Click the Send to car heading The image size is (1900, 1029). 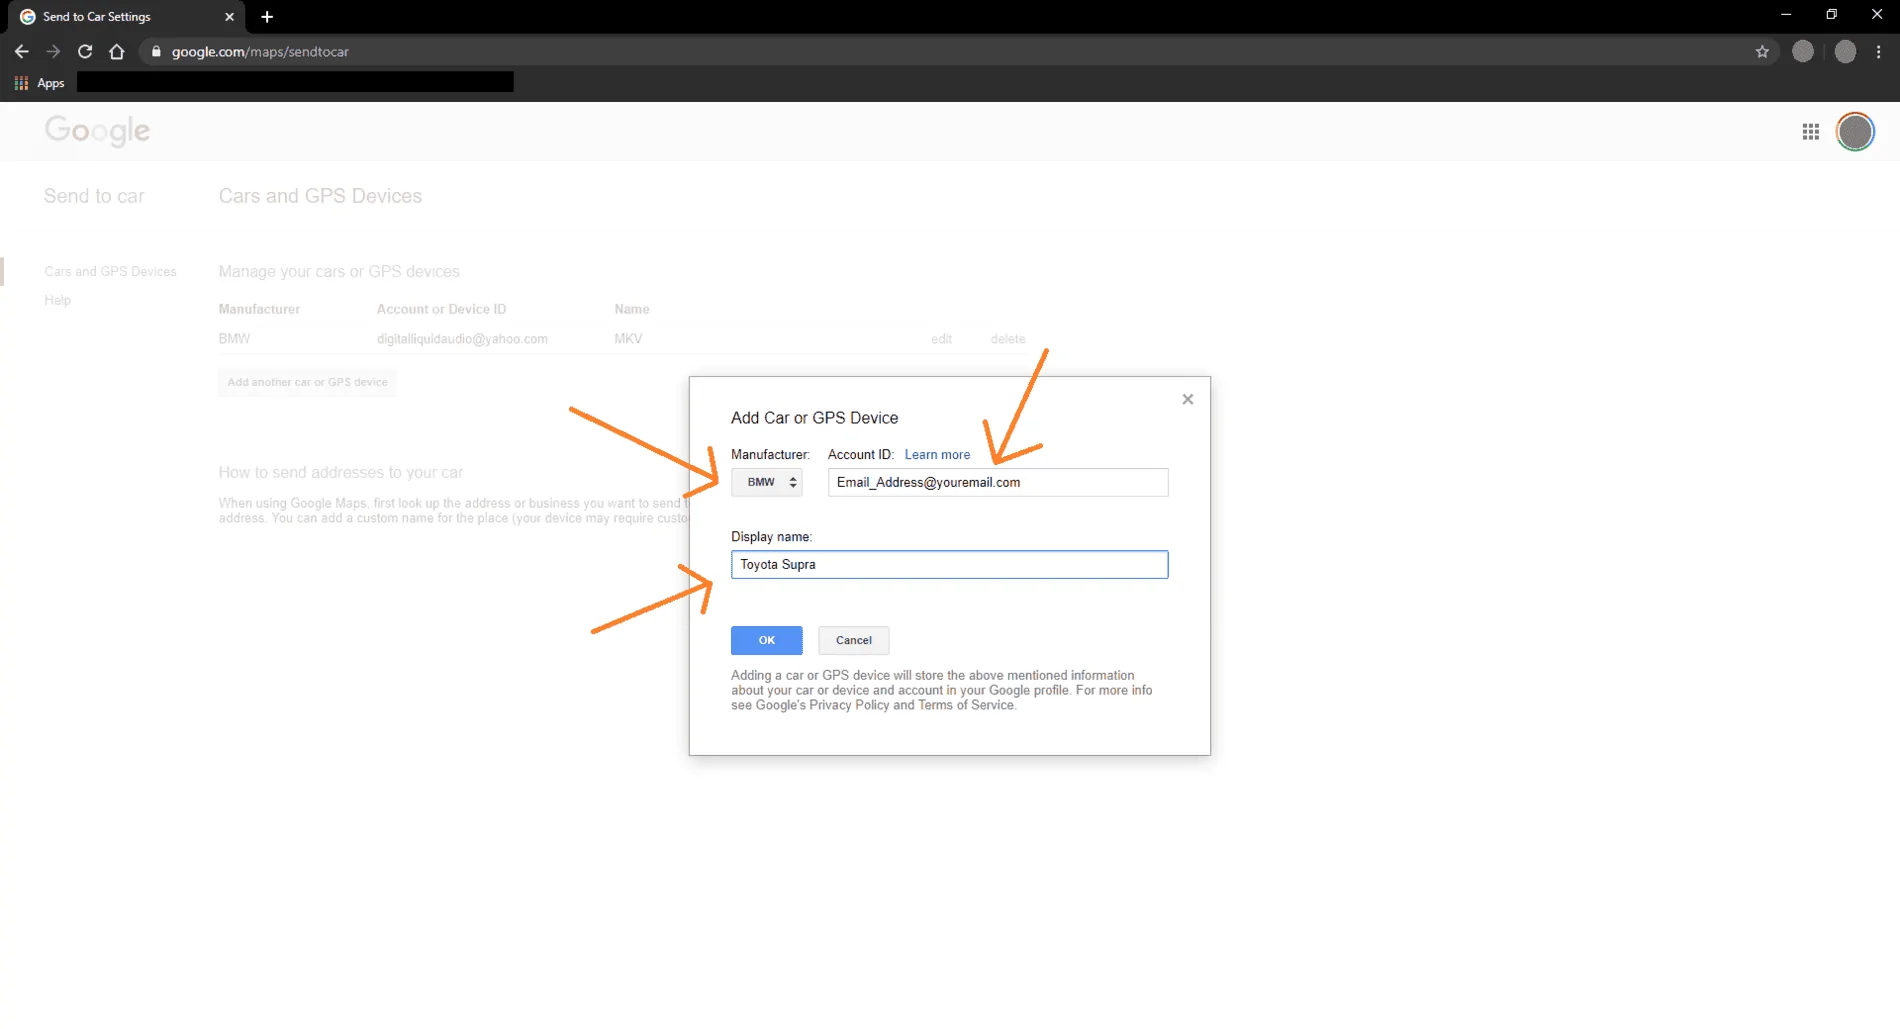click(94, 196)
